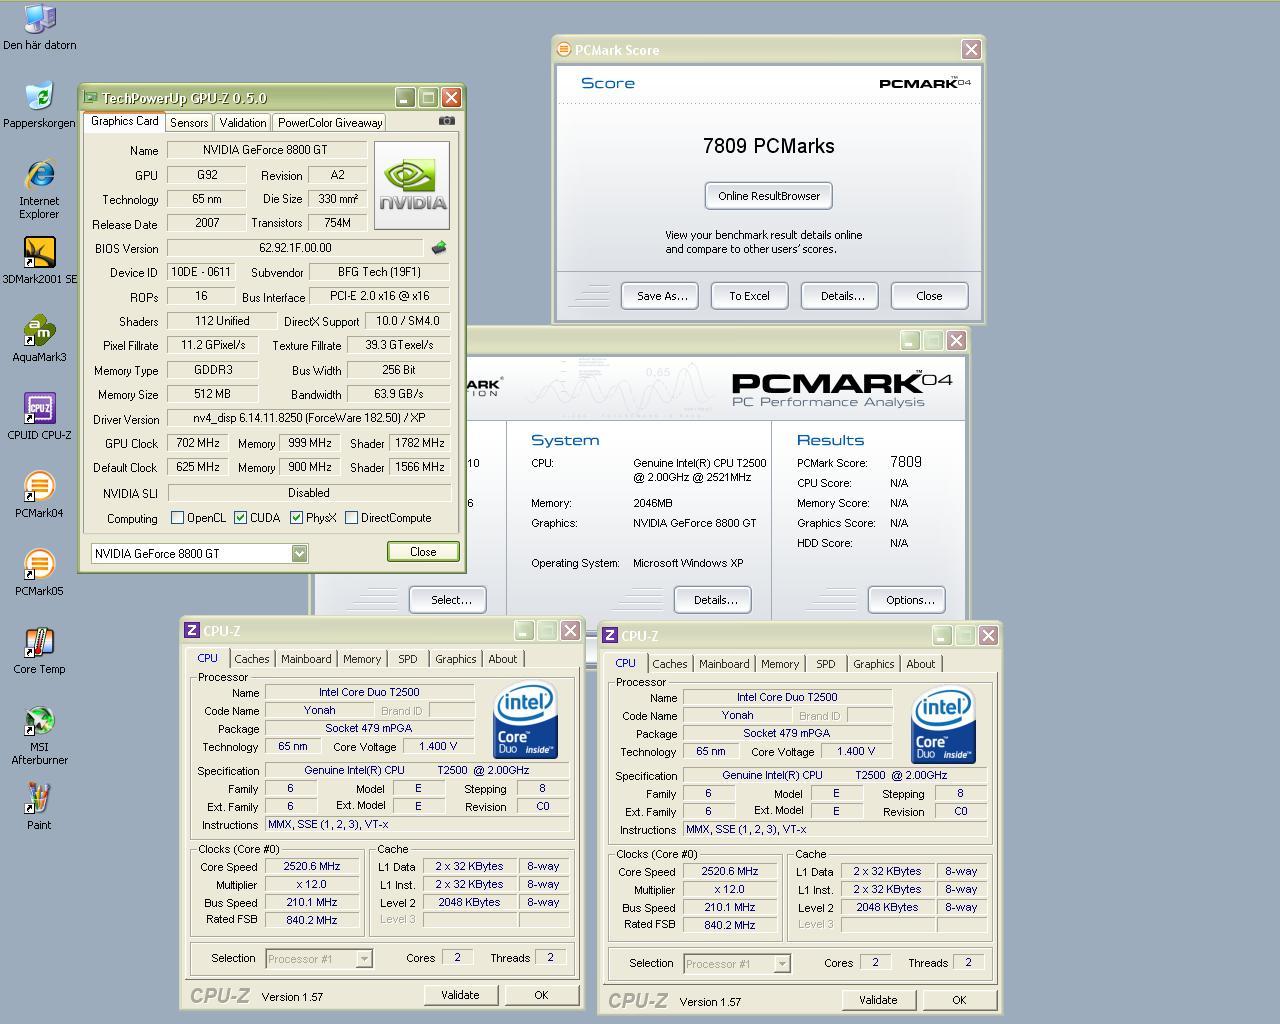Click Online ResultBrowser button
Screen dimensions: 1280x1024
click(x=769, y=196)
